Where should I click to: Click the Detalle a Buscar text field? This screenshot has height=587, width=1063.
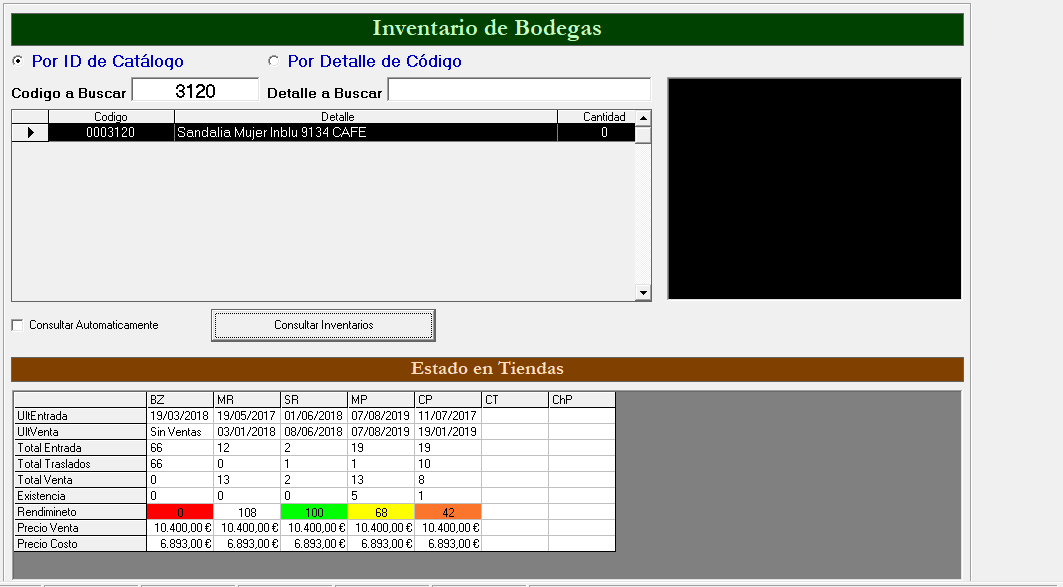[x=518, y=91]
